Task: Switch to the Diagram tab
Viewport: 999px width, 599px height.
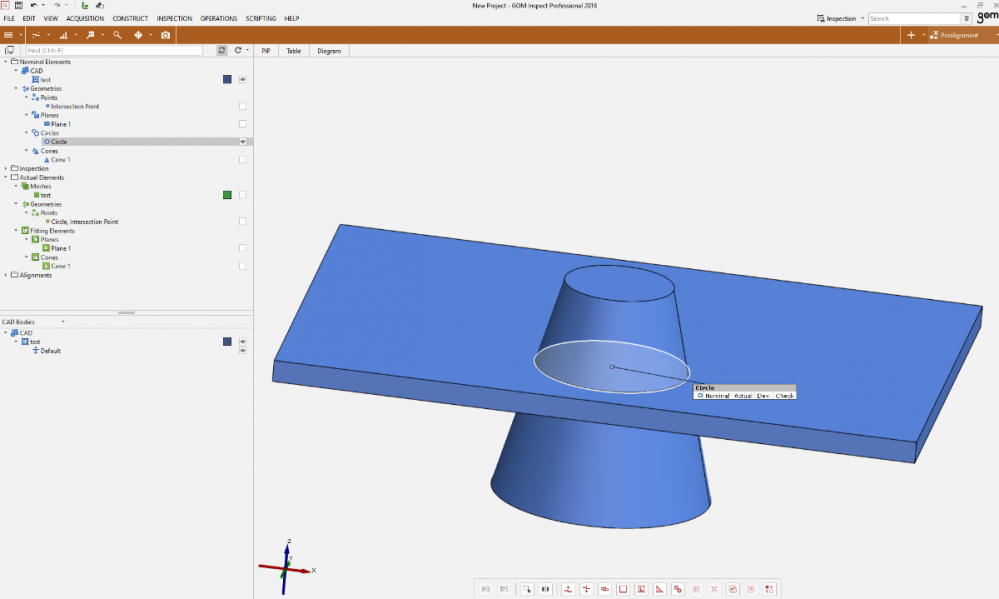Action: pyautogui.click(x=329, y=51)
